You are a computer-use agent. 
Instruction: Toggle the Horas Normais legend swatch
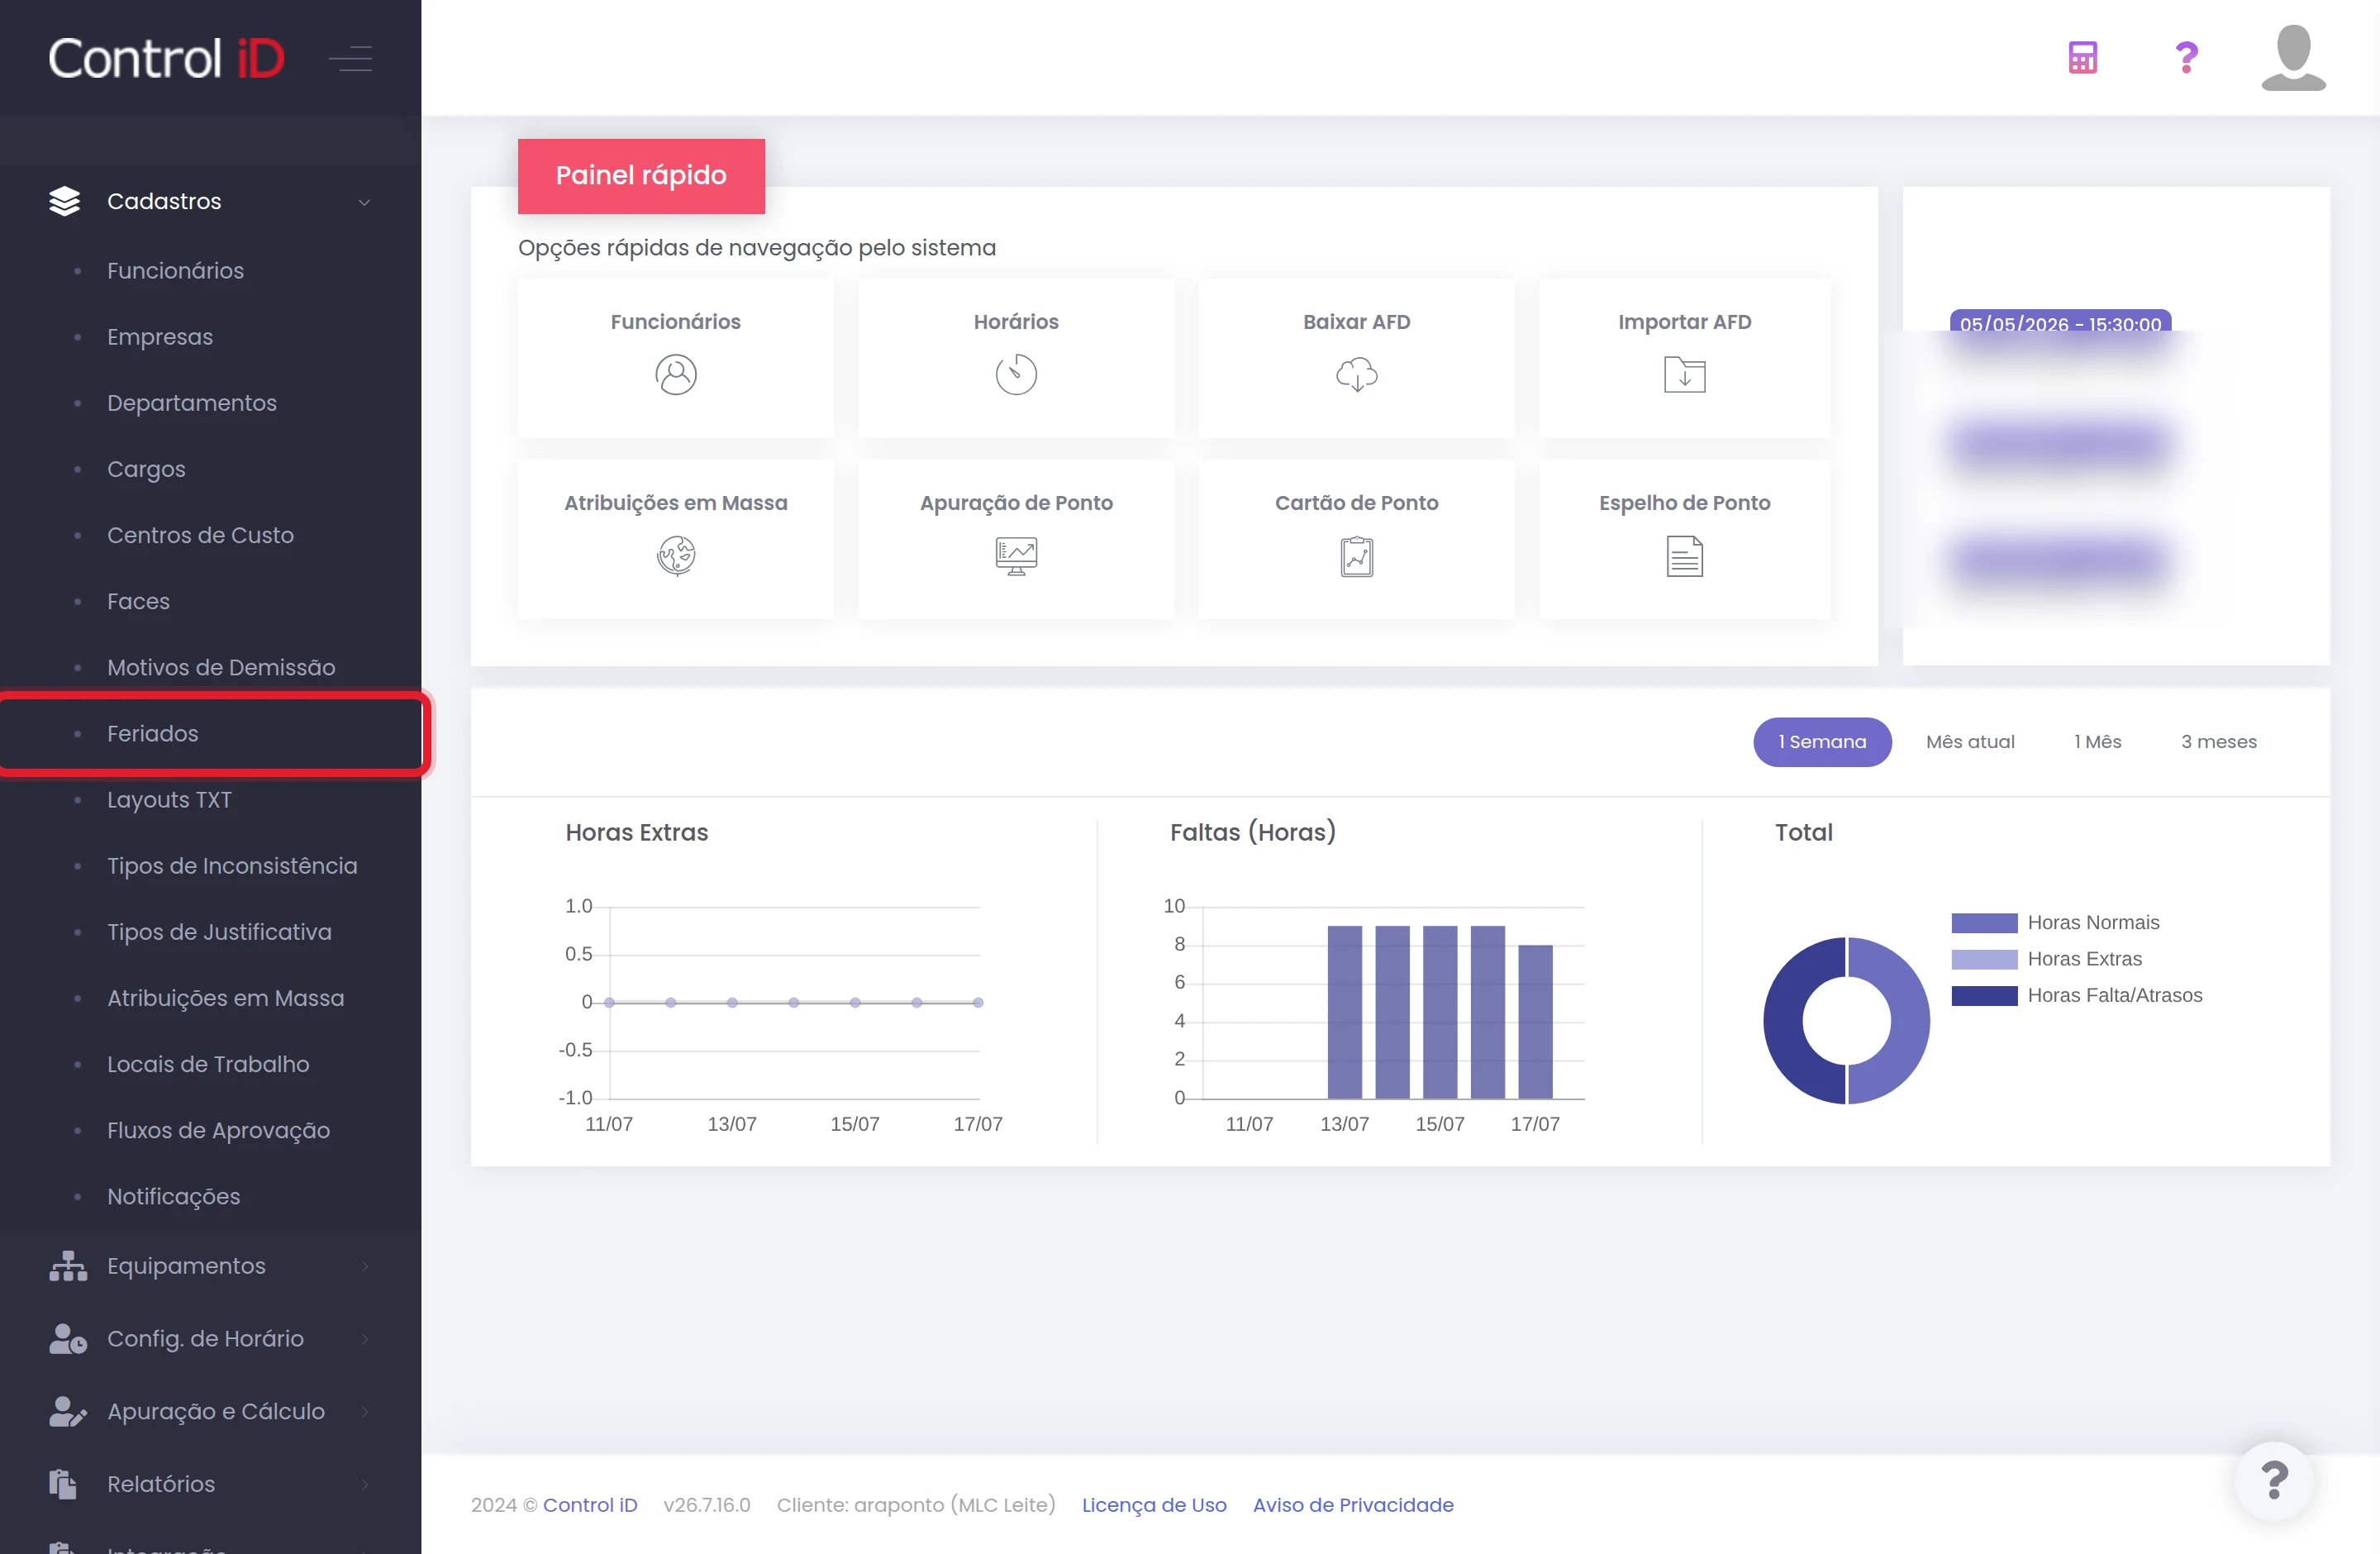[x=1984, y=923]
